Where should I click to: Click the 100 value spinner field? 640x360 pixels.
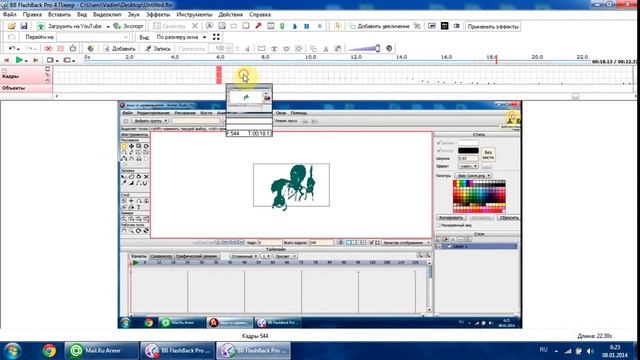click(x=221, y=49)
